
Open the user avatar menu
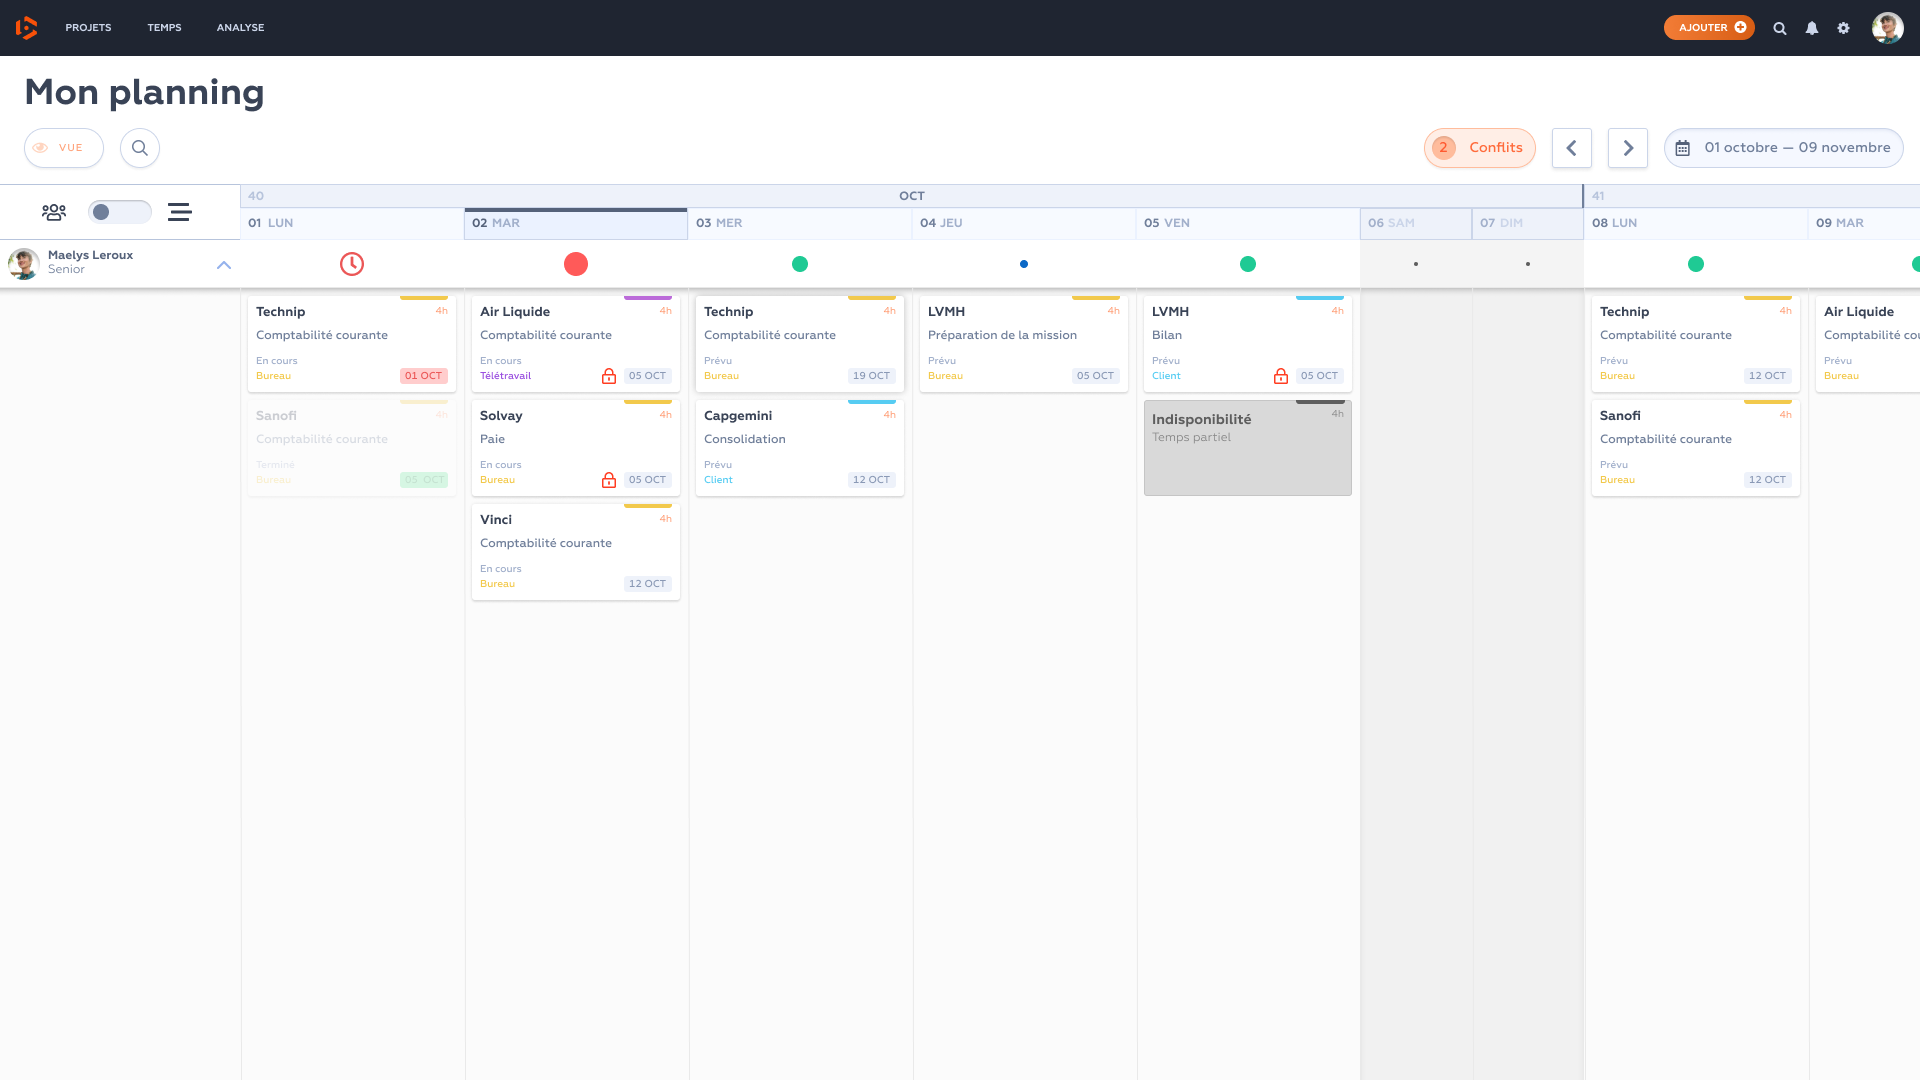pyautogui.click(x=1888, y=28)
